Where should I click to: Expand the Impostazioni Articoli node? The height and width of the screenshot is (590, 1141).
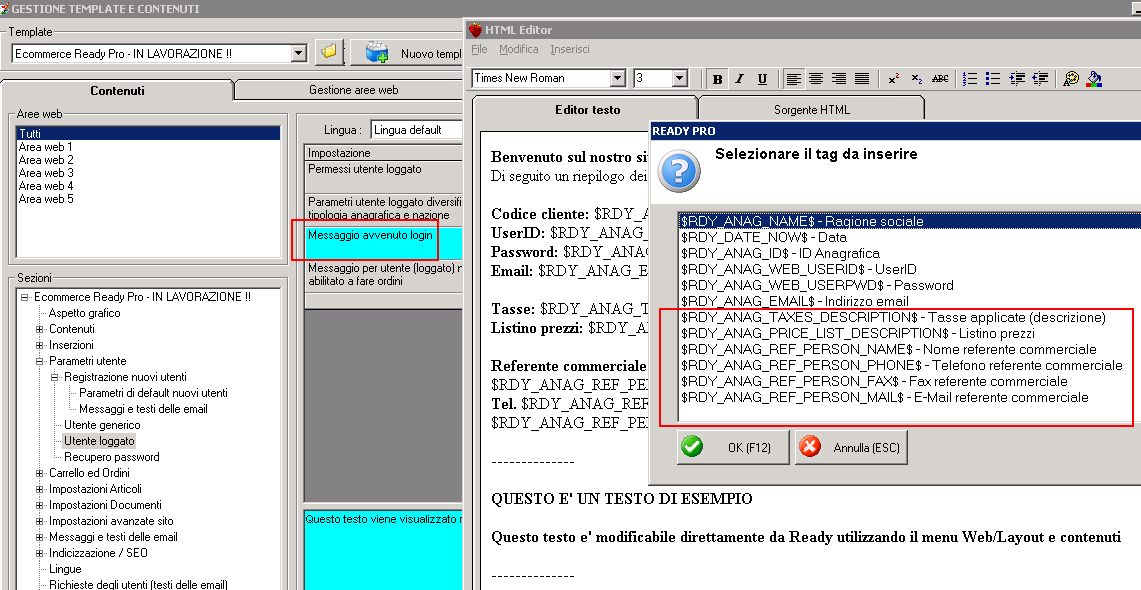[x=40, y=489]
